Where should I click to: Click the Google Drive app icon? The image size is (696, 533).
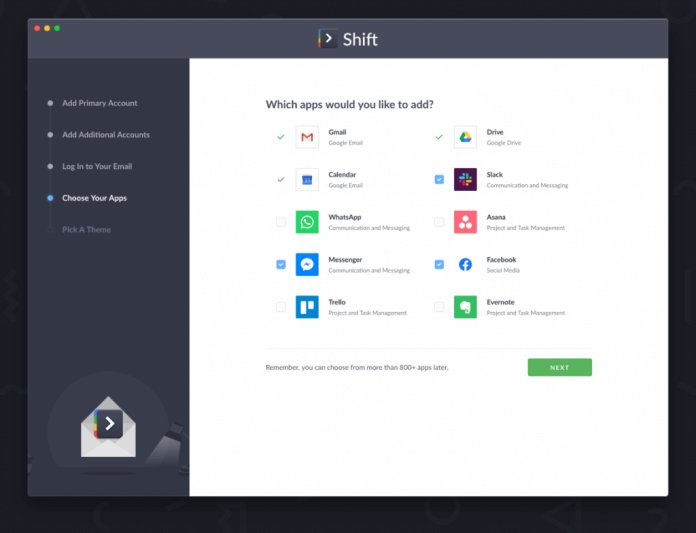(465, 137)
